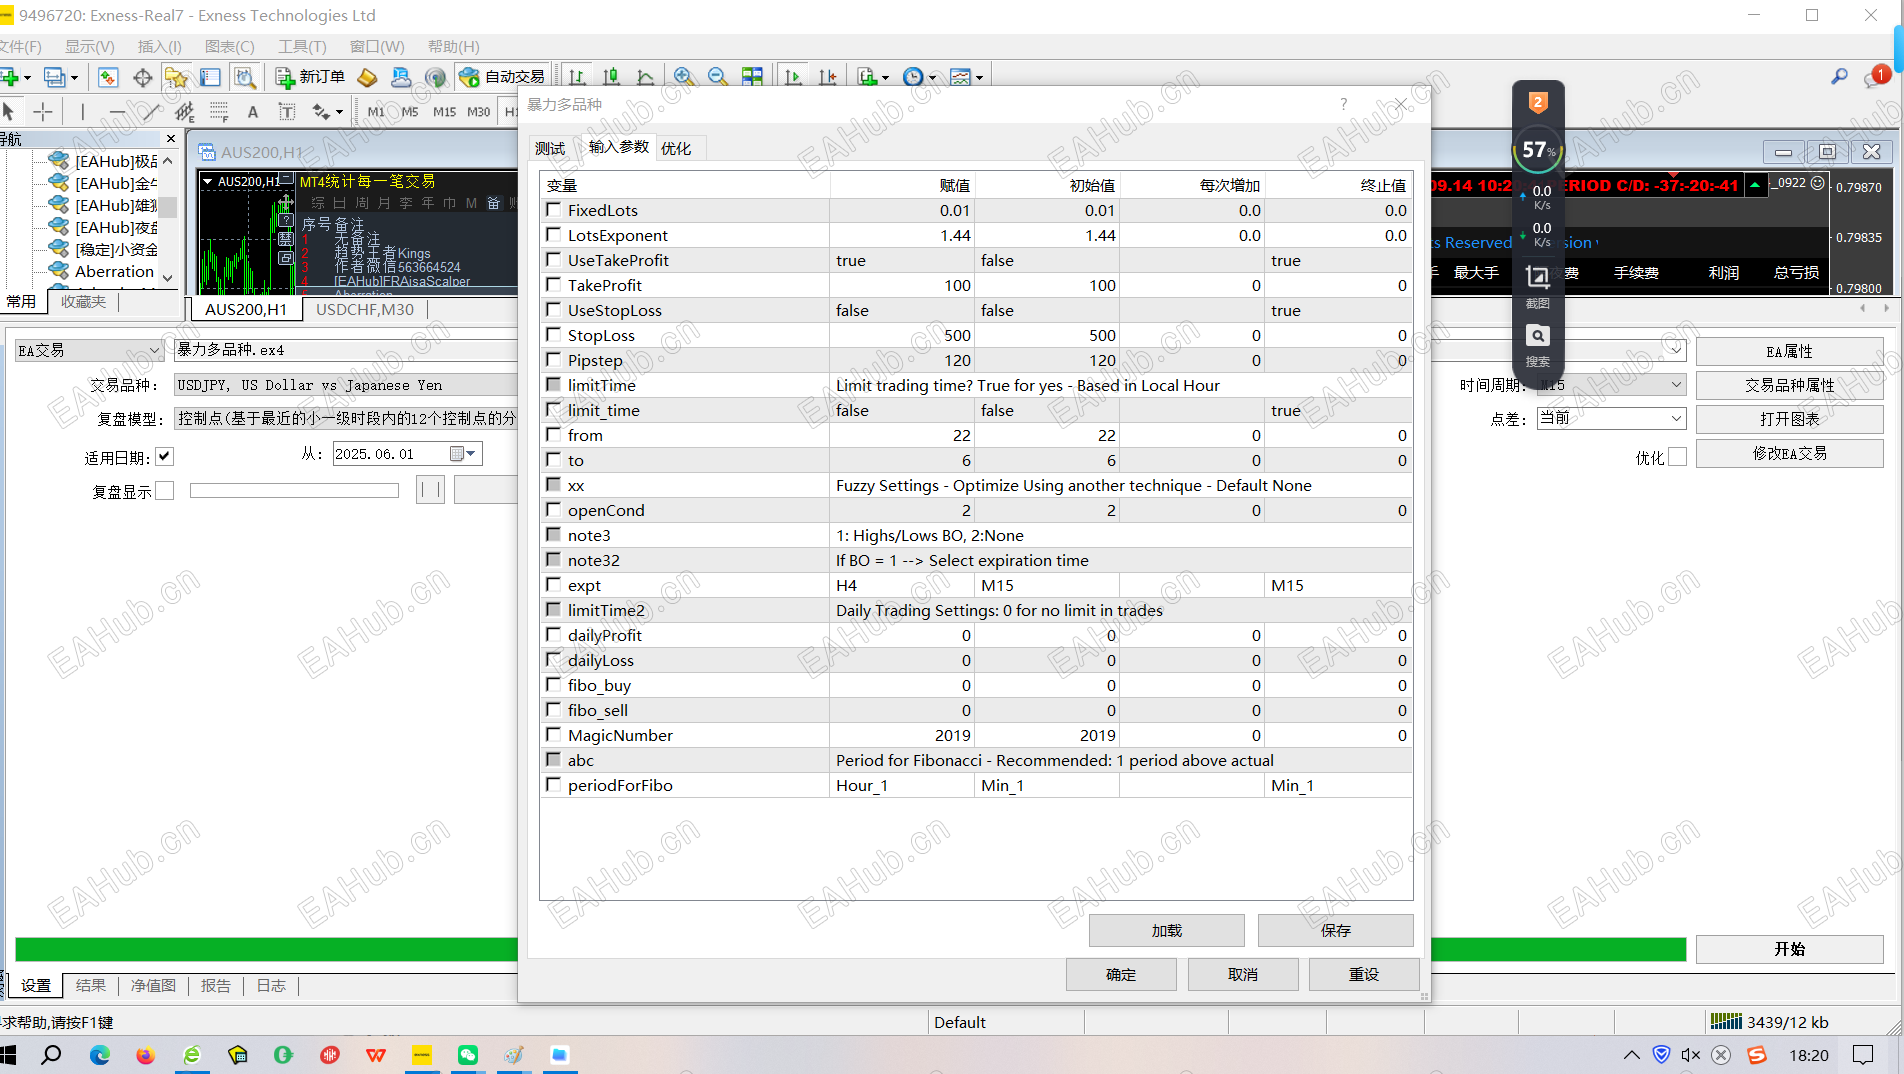
Task: Select the line chart type icon
Action: tap(646, 77)
